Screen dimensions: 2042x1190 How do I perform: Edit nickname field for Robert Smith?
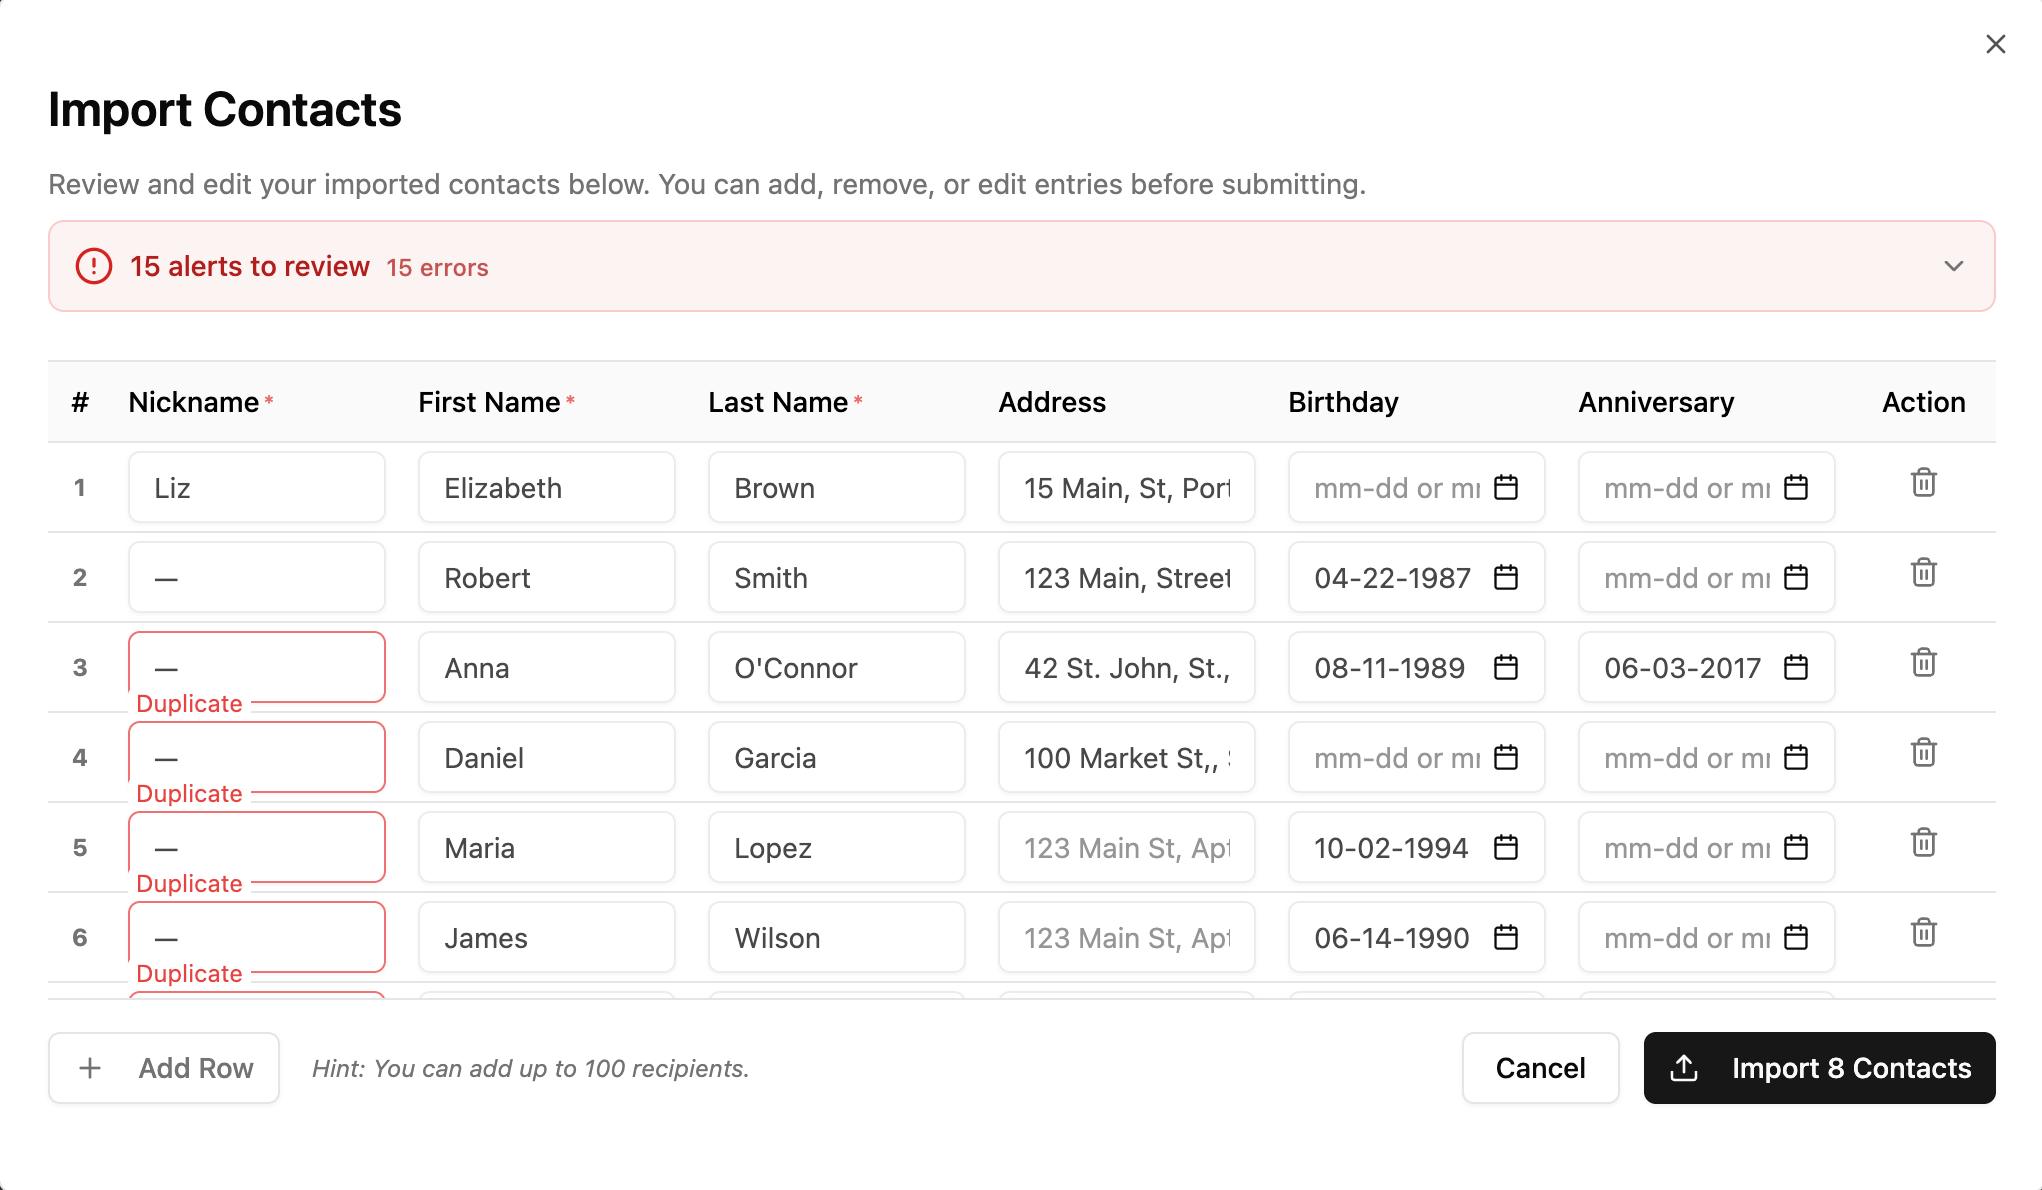257,577
